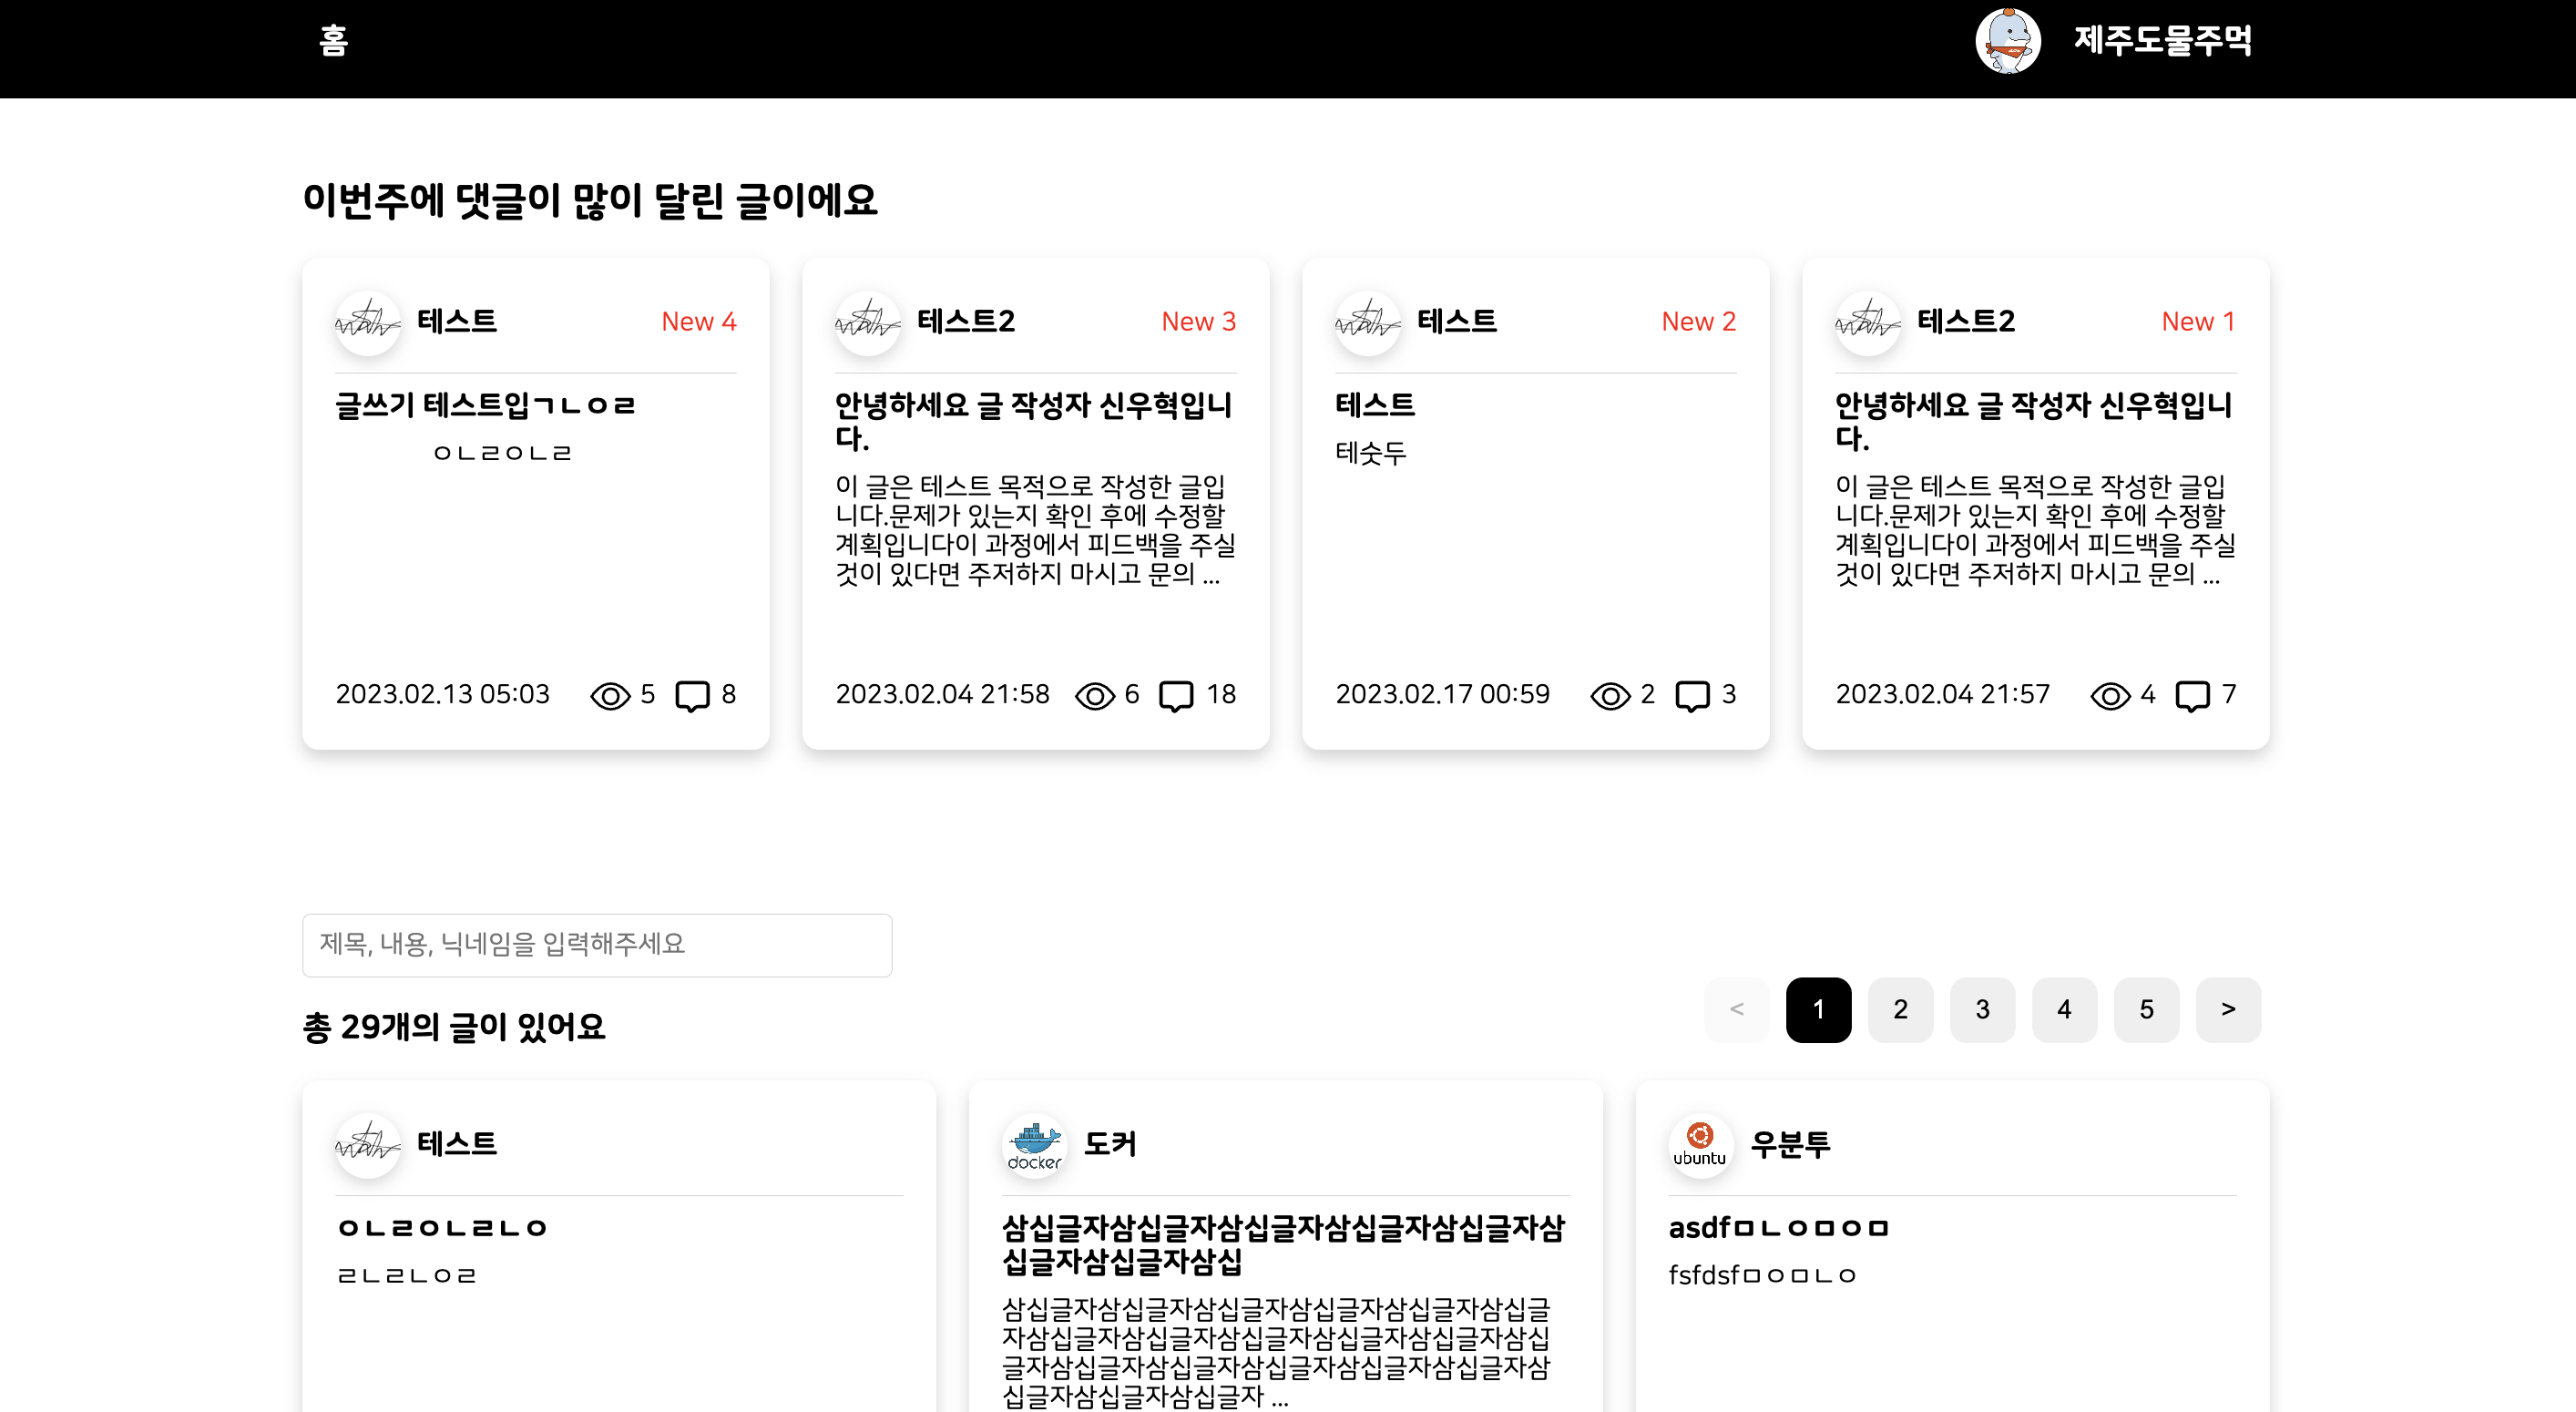Viewport: 2576px width, 1412px height.
Task: Click the eye icon showing 2 views
Action: pos(1610,695)
